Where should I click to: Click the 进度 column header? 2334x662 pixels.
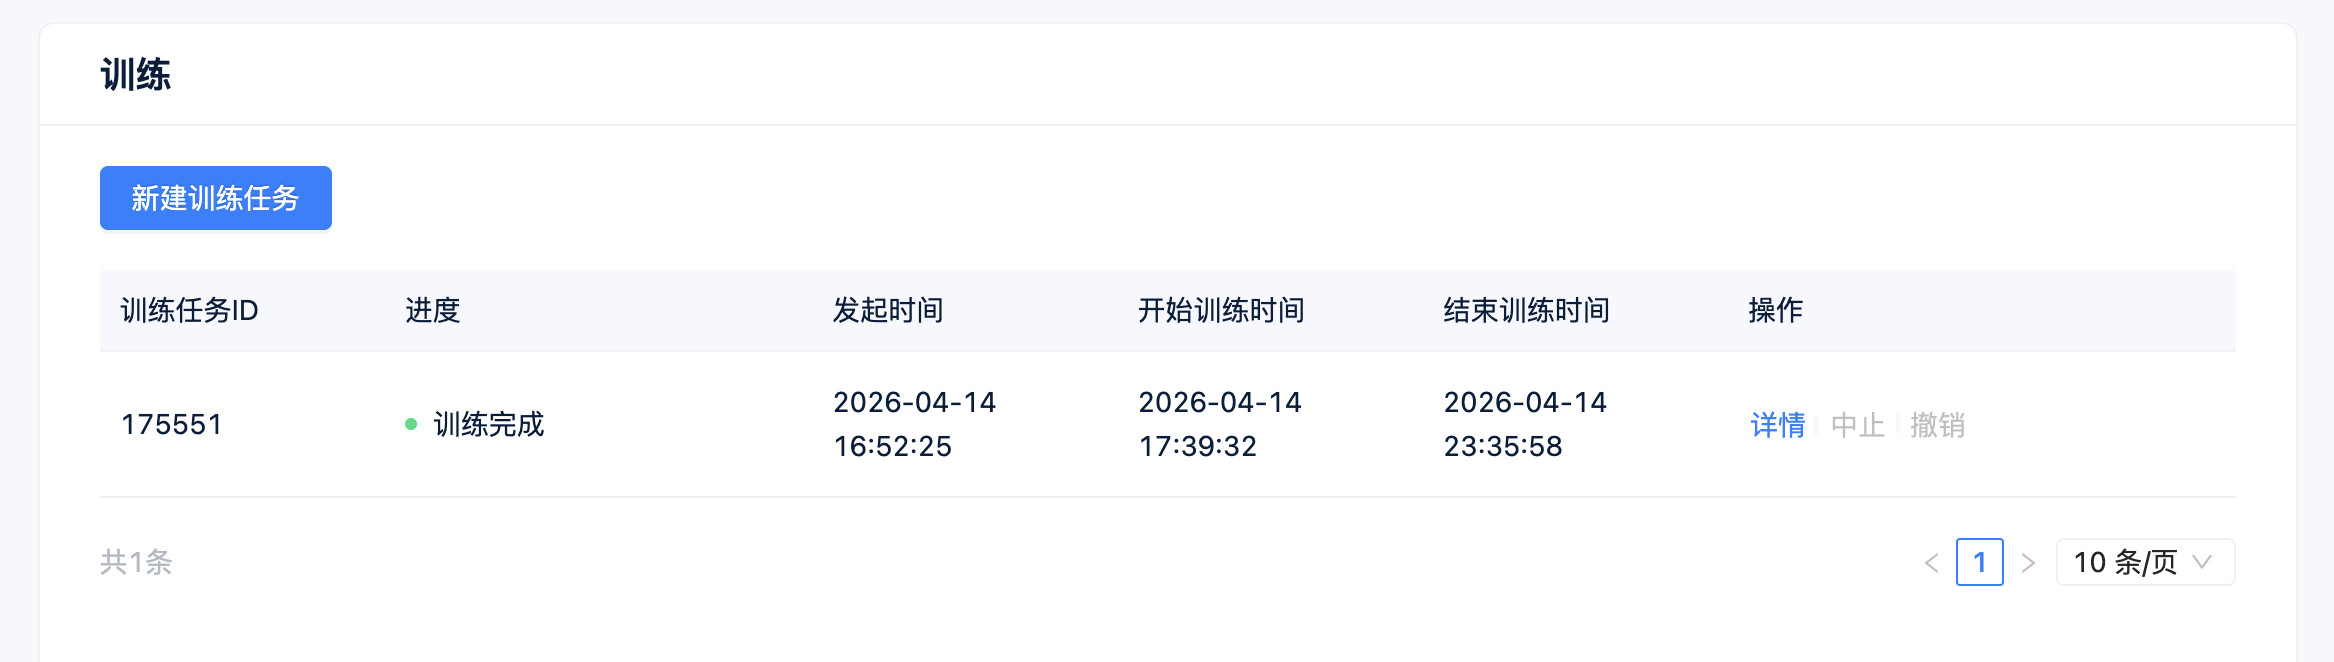431,311
